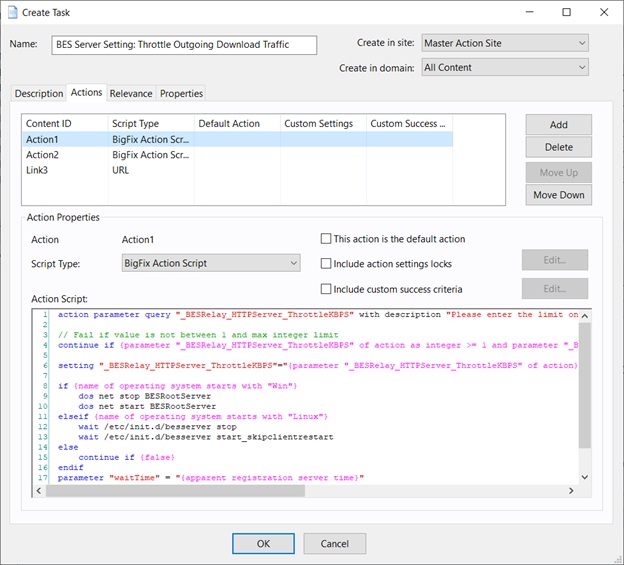Click Move Down button
This screenshot has height=565, width=624.
pos(558,195)
